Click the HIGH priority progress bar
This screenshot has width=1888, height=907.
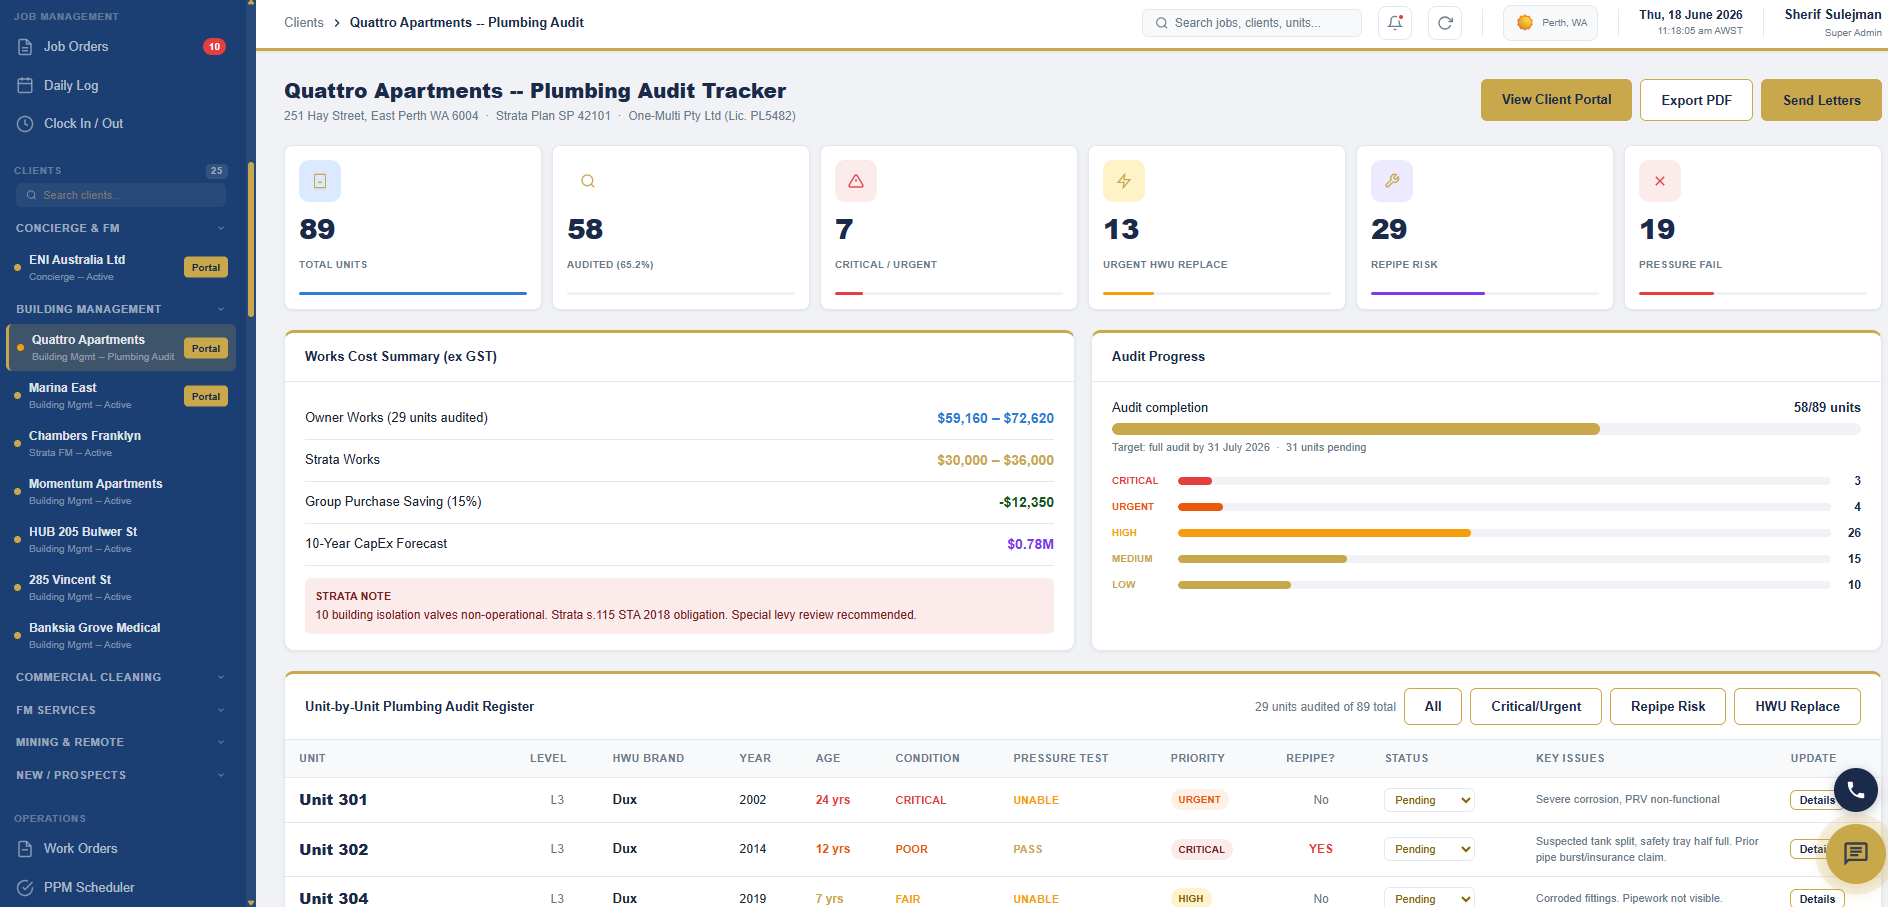click(1504, 533)
